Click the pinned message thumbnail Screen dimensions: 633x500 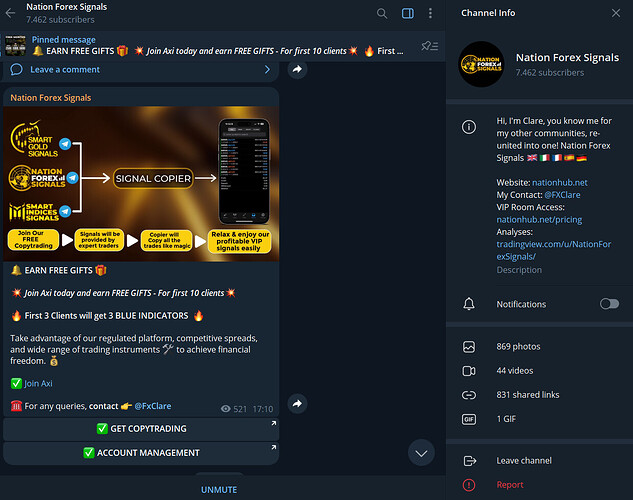[x=15, y=45]
